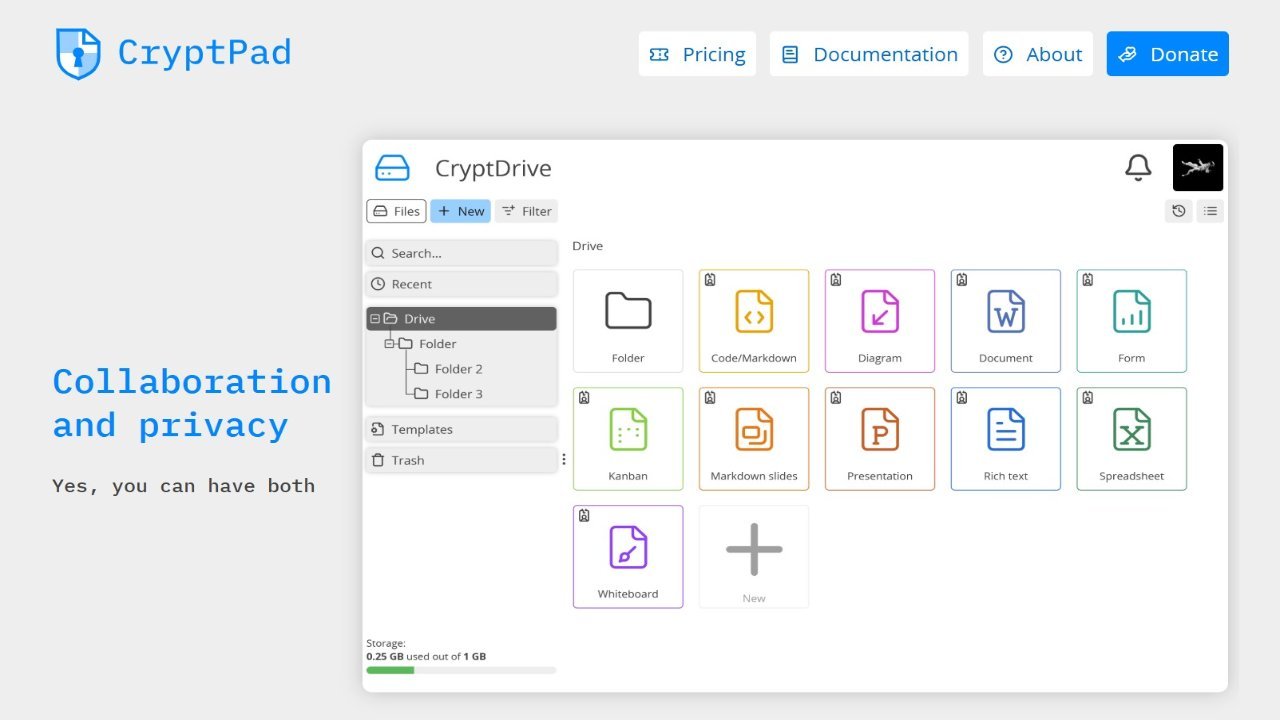Open the Pricing page
The image size is (1280, 720).
pos(697,54)
